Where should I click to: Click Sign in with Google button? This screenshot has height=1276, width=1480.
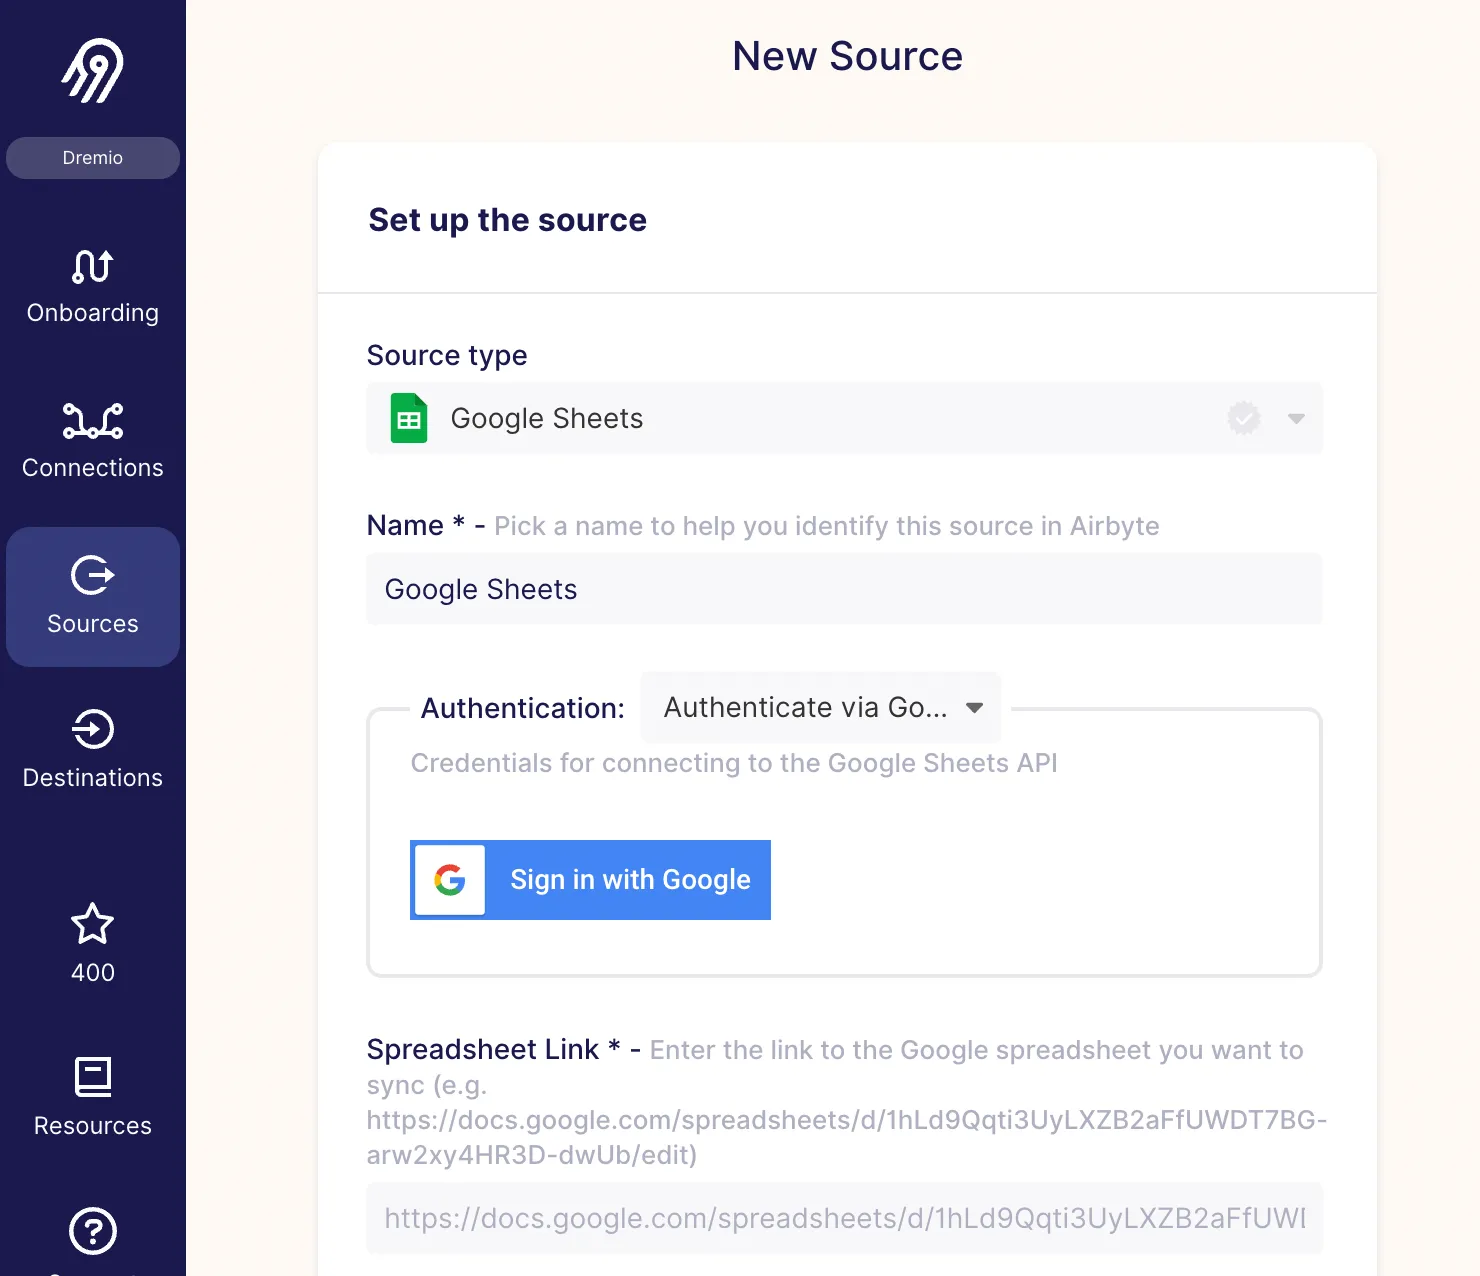pyautogui.click(x=590, y=880)
